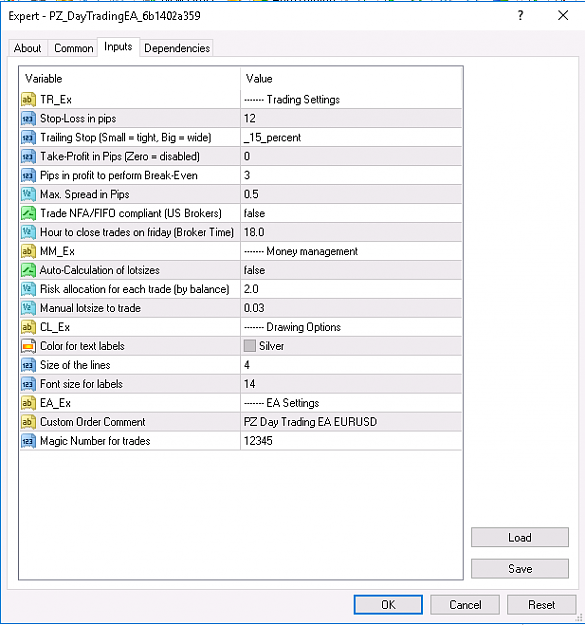Edit the Max. Spread value 0.5

351,194
